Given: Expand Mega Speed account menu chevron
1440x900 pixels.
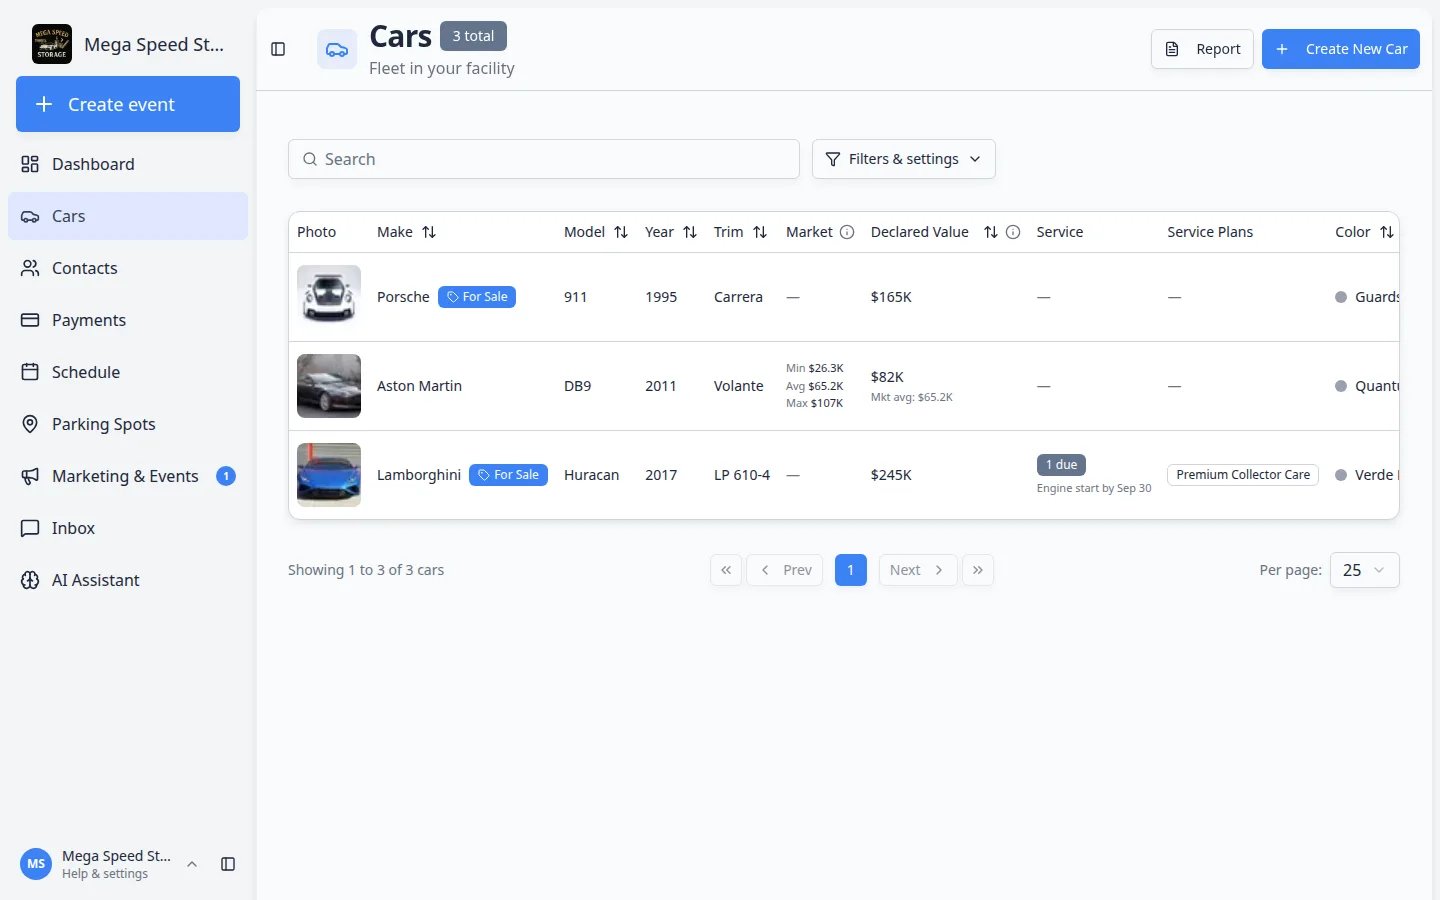Looking at the screenshot, I should coord(192,864).
